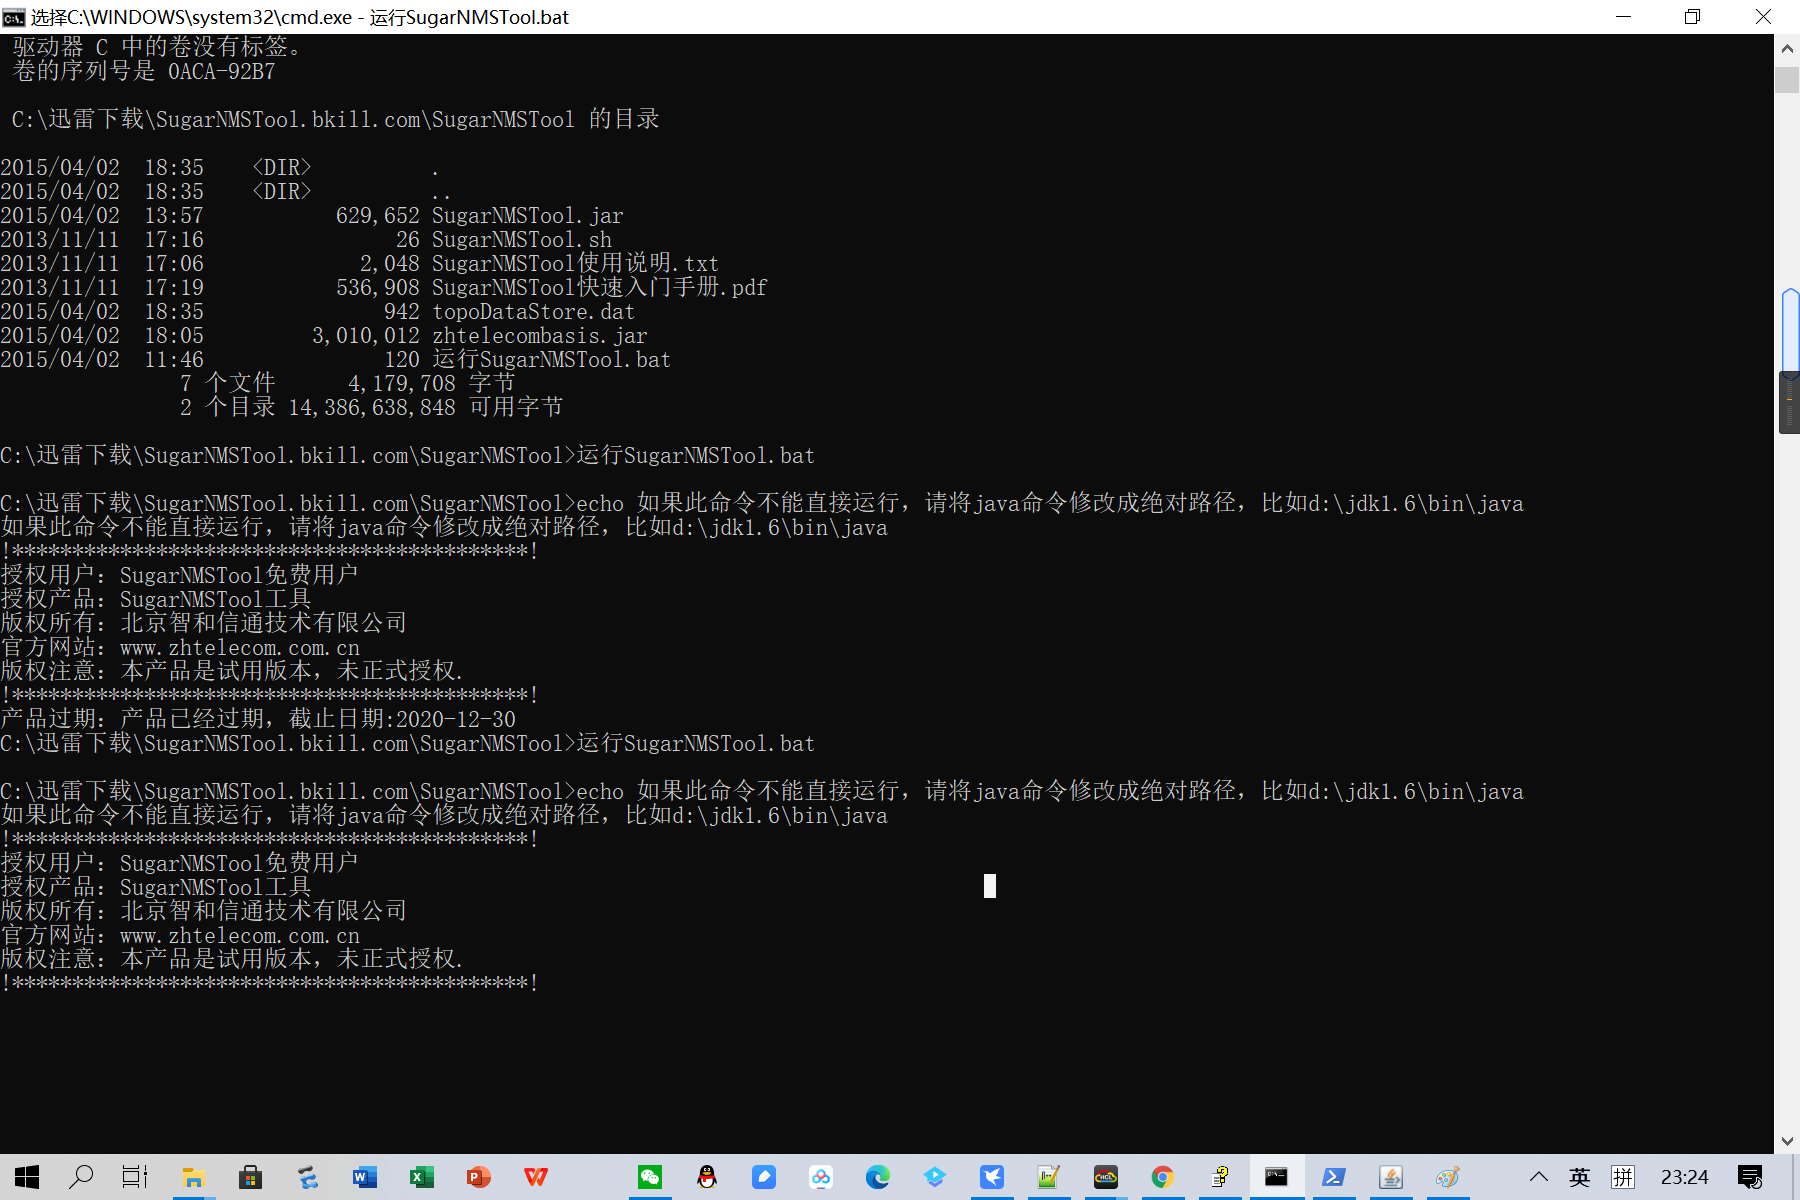Click the 'zhtelecombasis.jar' file row
The image size is (1800, 1200).
[x=324, y=336]
